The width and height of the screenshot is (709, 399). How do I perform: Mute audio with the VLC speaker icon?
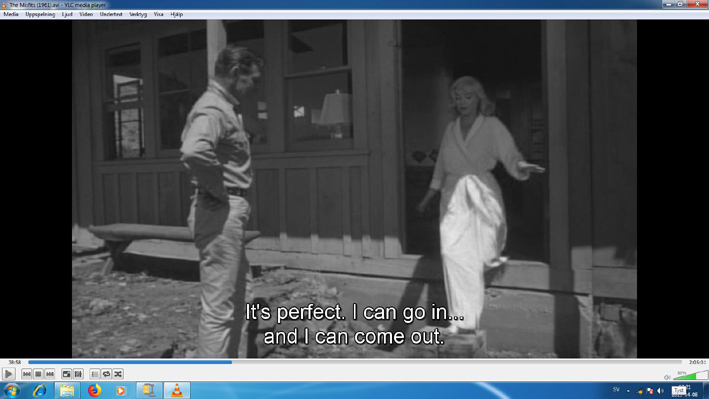pyautogui.click(x=667, y=377)
